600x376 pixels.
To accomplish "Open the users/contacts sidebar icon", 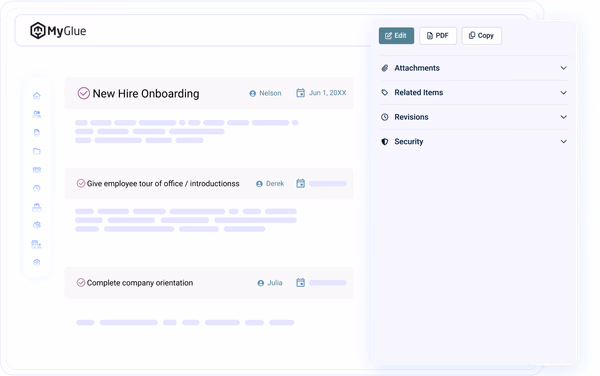I will tap(37, 114).
